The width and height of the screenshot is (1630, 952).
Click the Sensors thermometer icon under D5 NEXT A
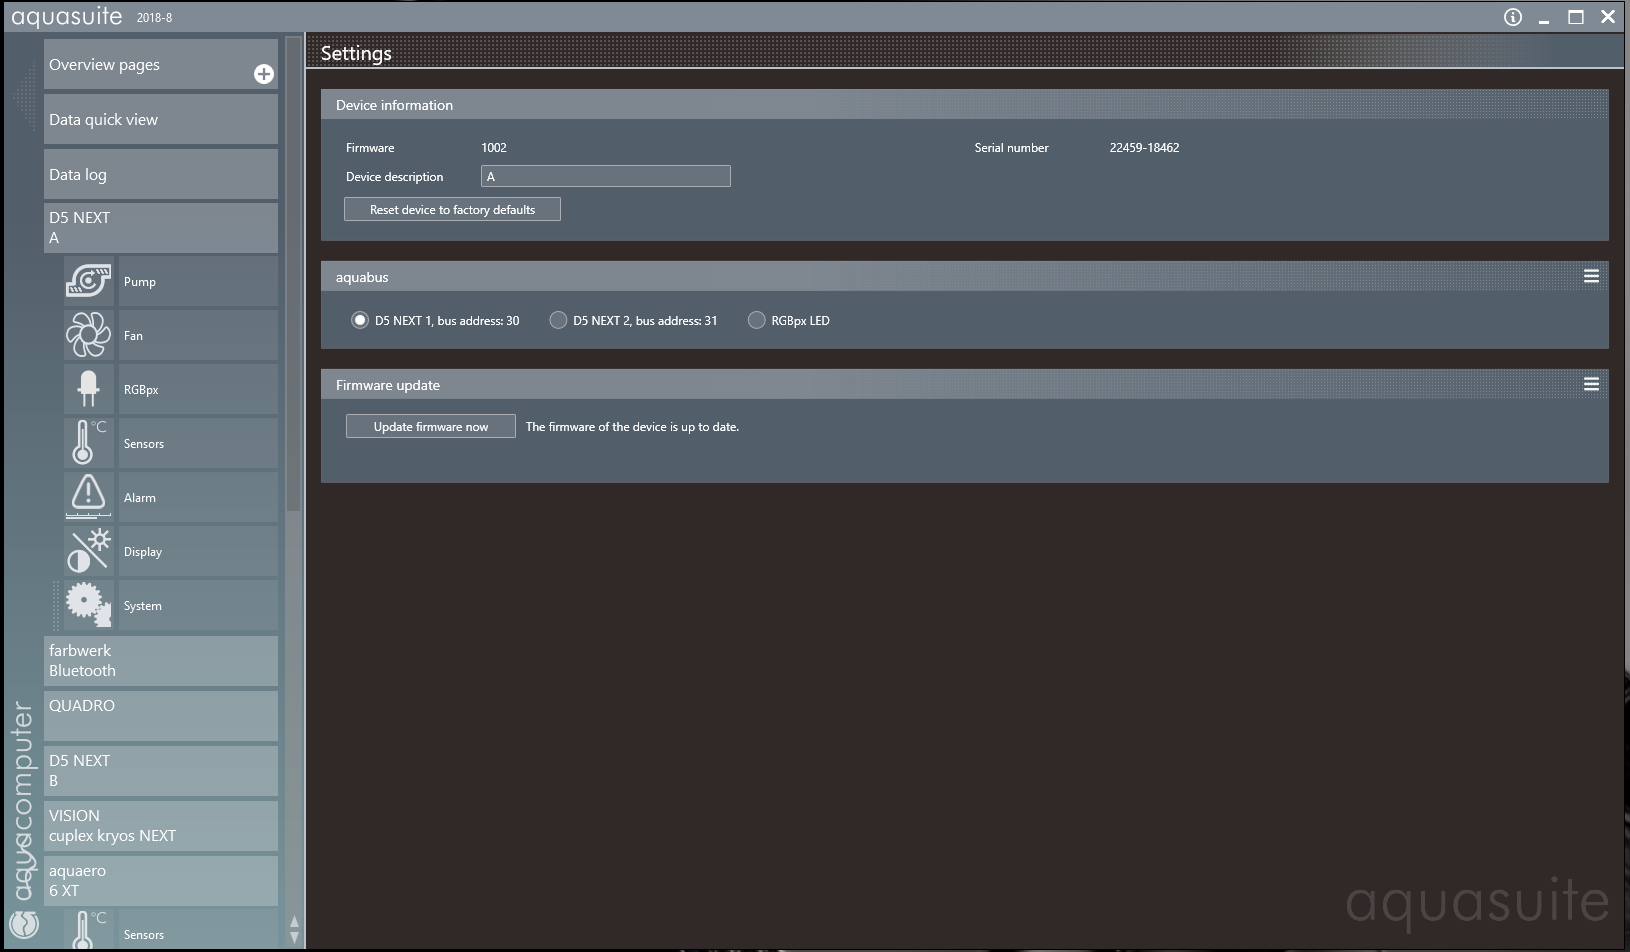pyautogui.click(x=88, y=443)
